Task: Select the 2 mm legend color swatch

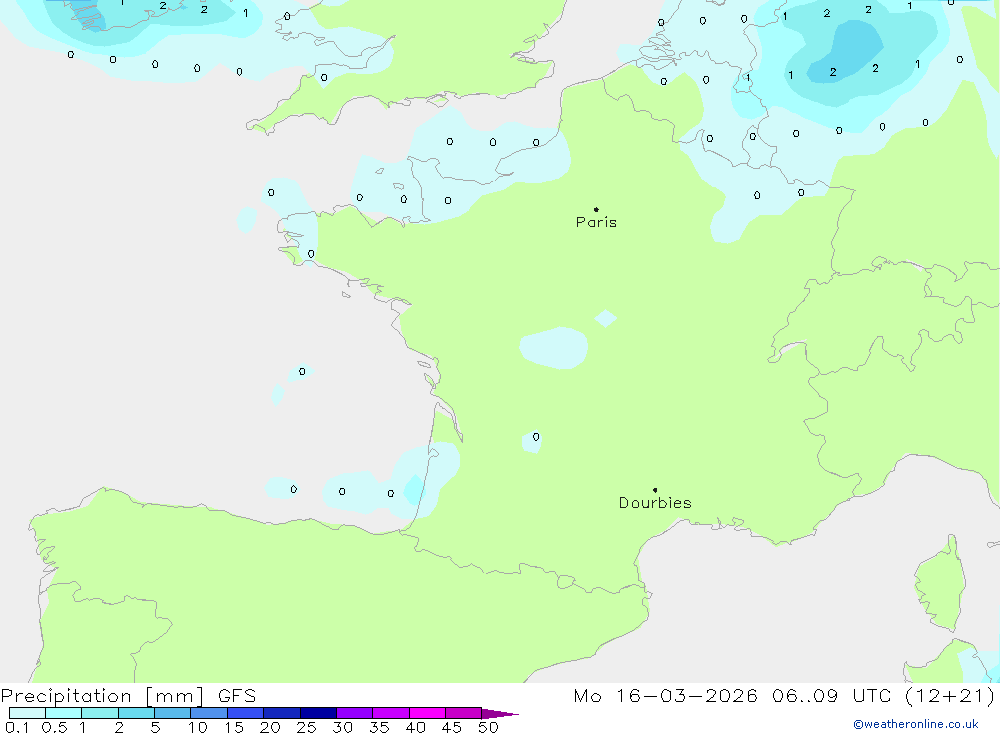Action: pos(136,713)
